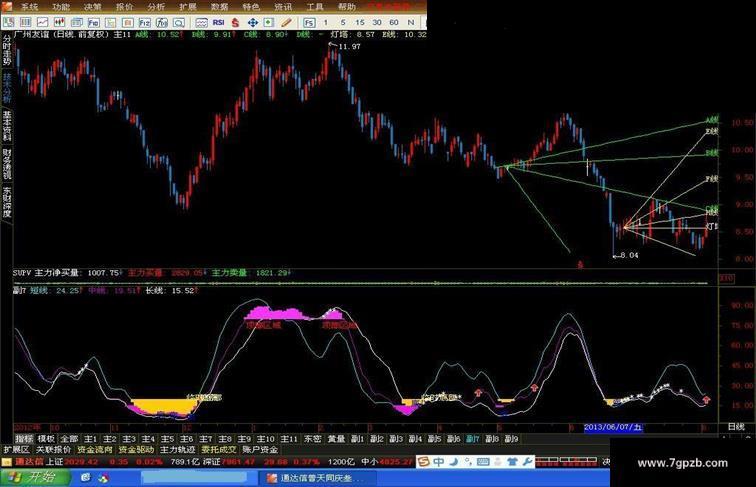Click the Windows 开始 start button
Viewport: 756px width, 487px height.
click(x=35, y=477)
